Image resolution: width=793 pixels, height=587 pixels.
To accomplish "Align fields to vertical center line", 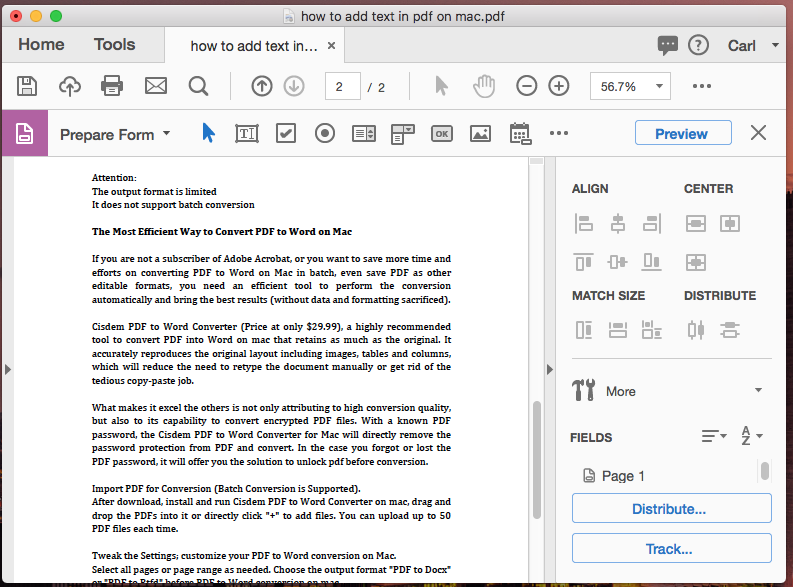I will 618,223.
